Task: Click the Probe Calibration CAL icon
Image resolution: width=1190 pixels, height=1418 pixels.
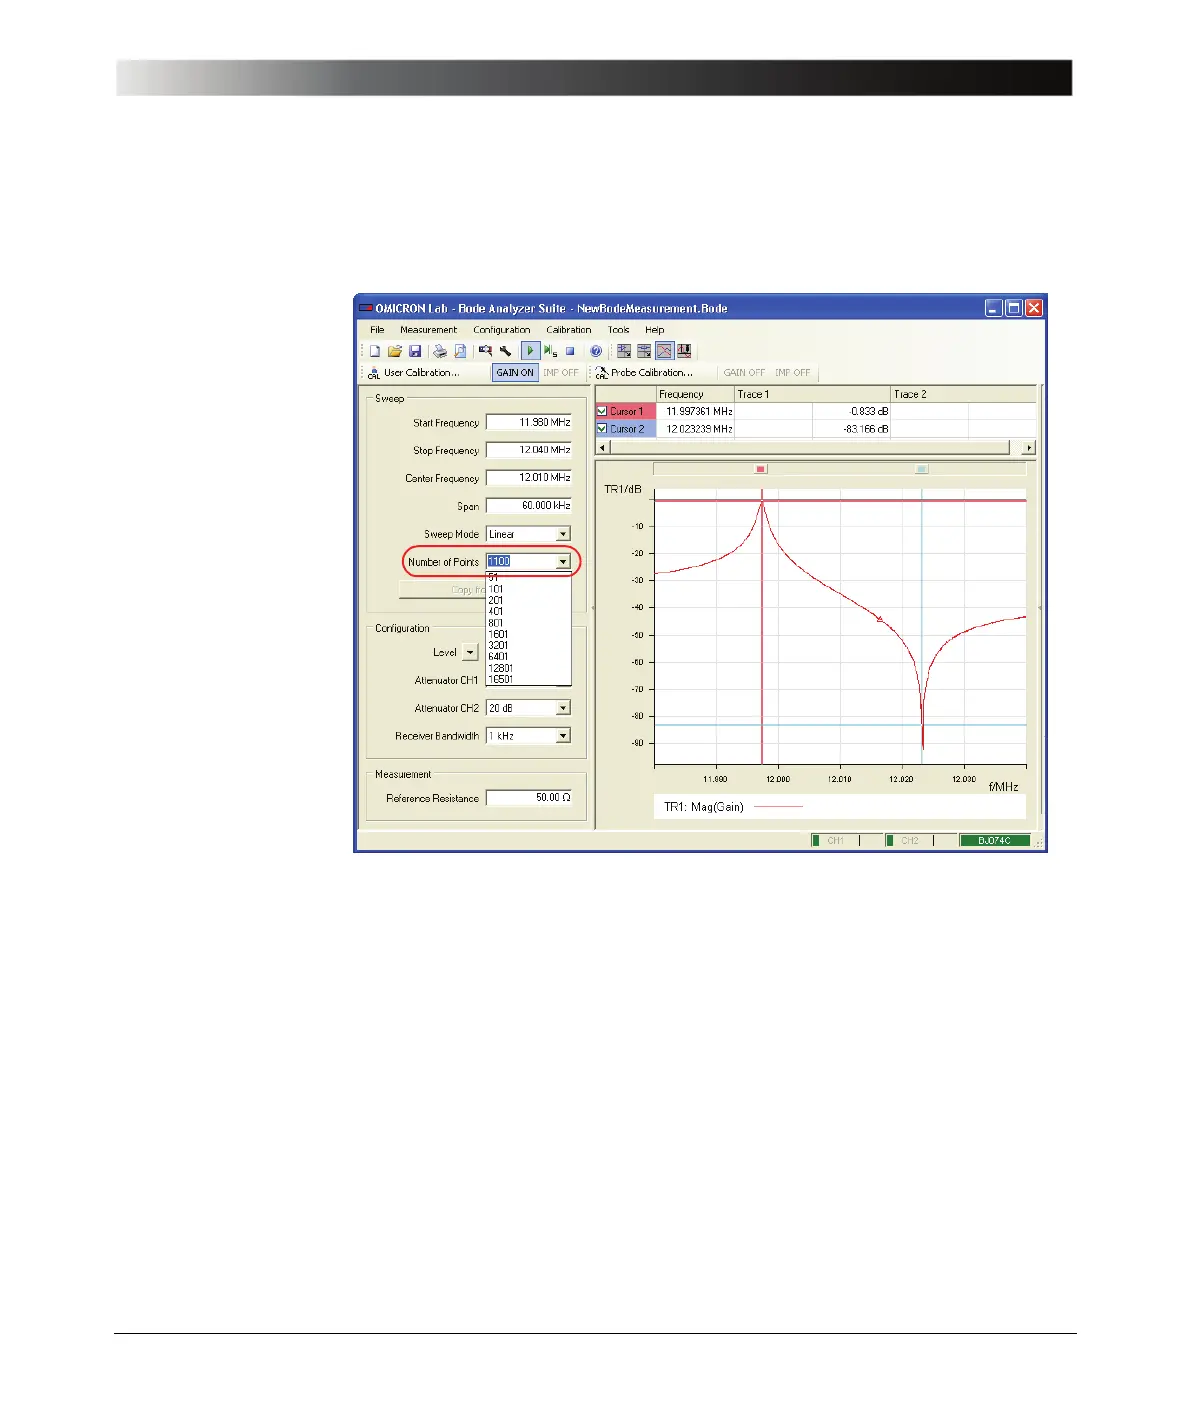Action: [601, 373]
